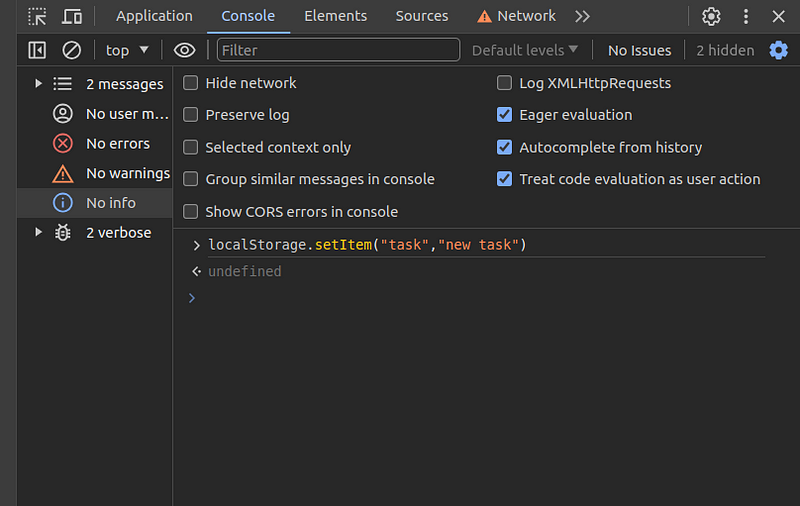Click the No Issues button

(639, 50)
